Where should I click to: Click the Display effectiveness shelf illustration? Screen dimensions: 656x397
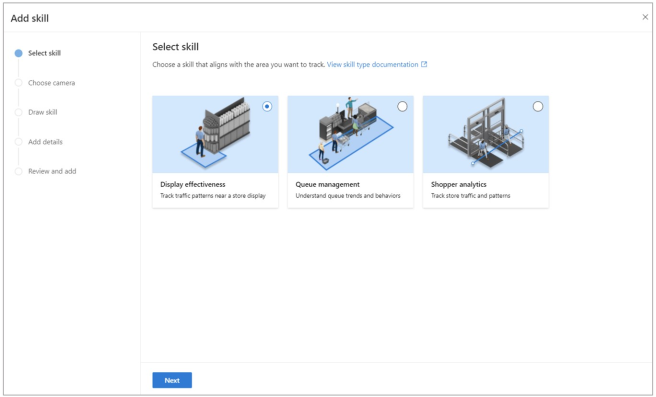pyautogui.click(x=215, y=134)
